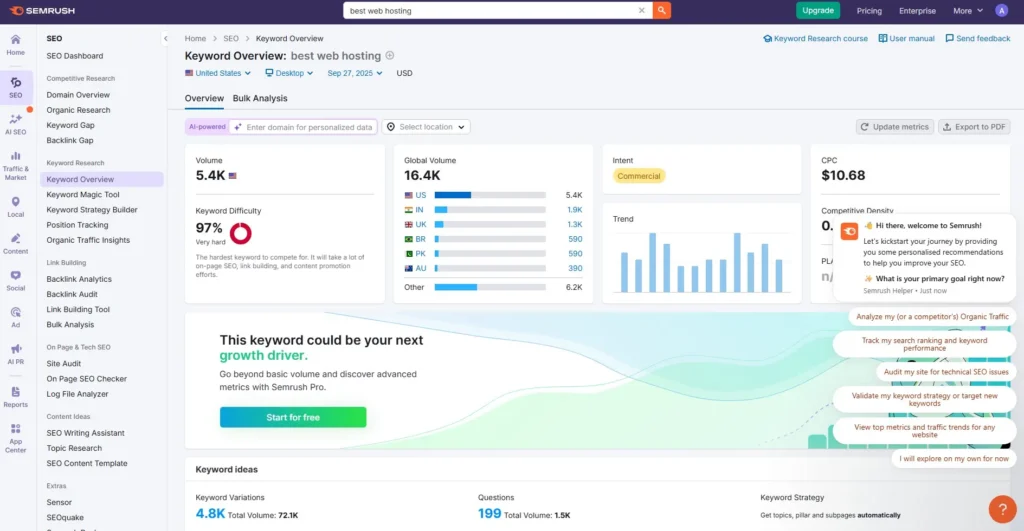This screenshot has height=531, width=1024.
Task: Click the Enter domain for personalized data field
Action: (x=304, y=127)
